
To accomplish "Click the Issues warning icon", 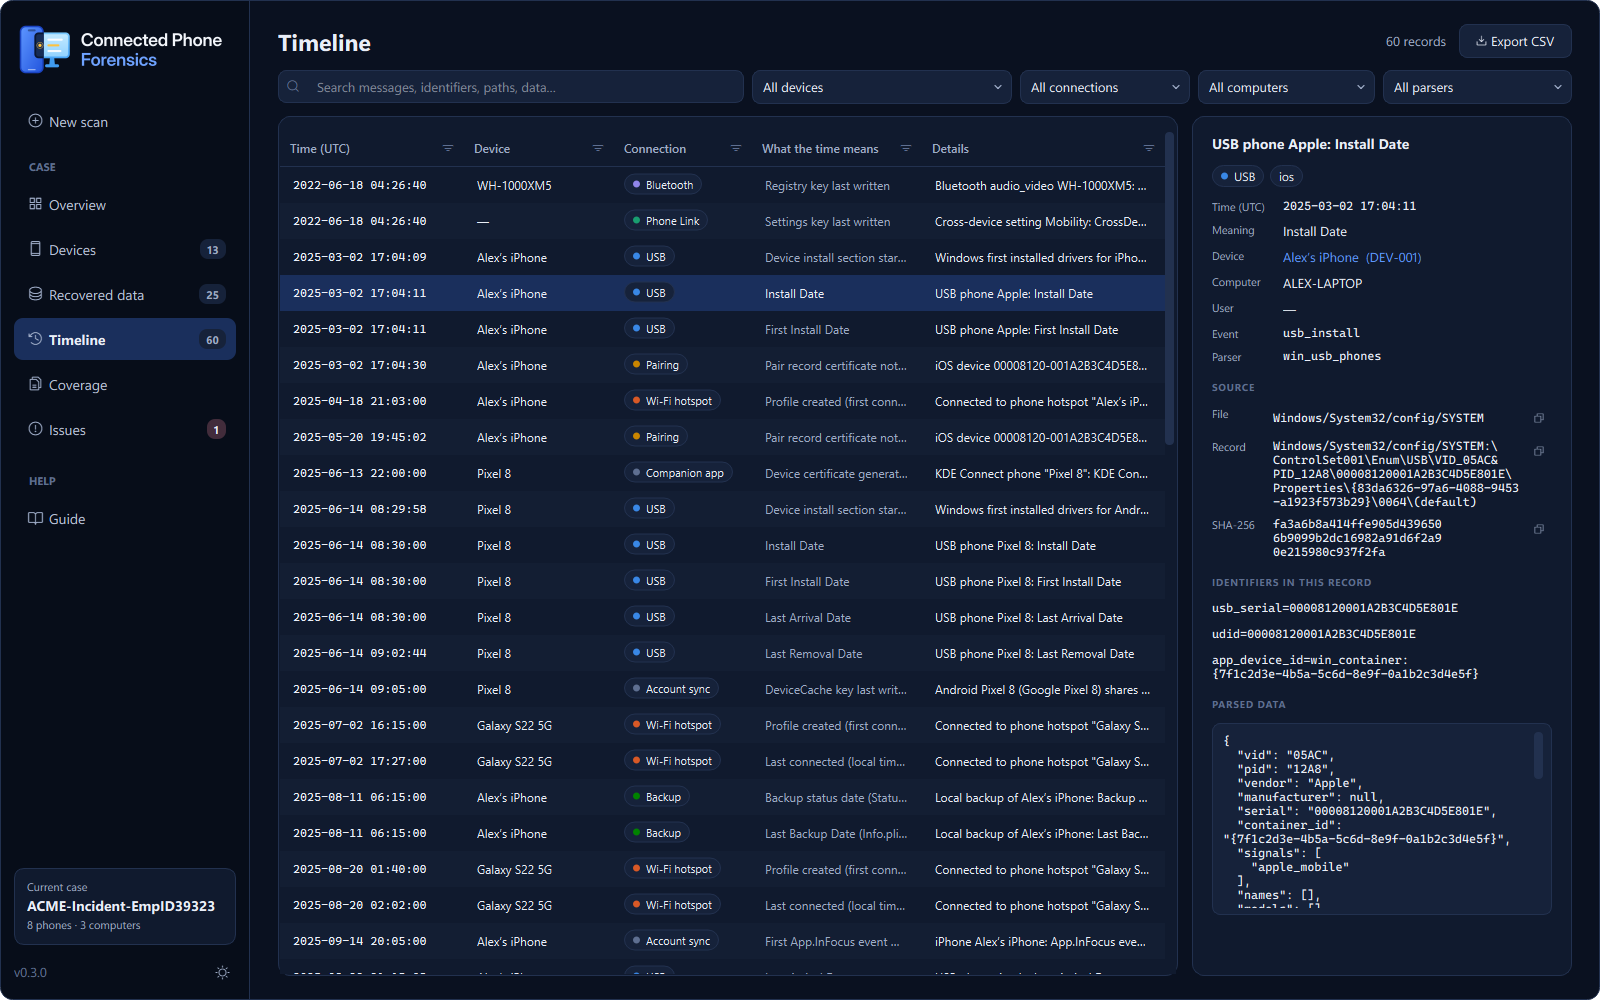I will pos(35,429).
